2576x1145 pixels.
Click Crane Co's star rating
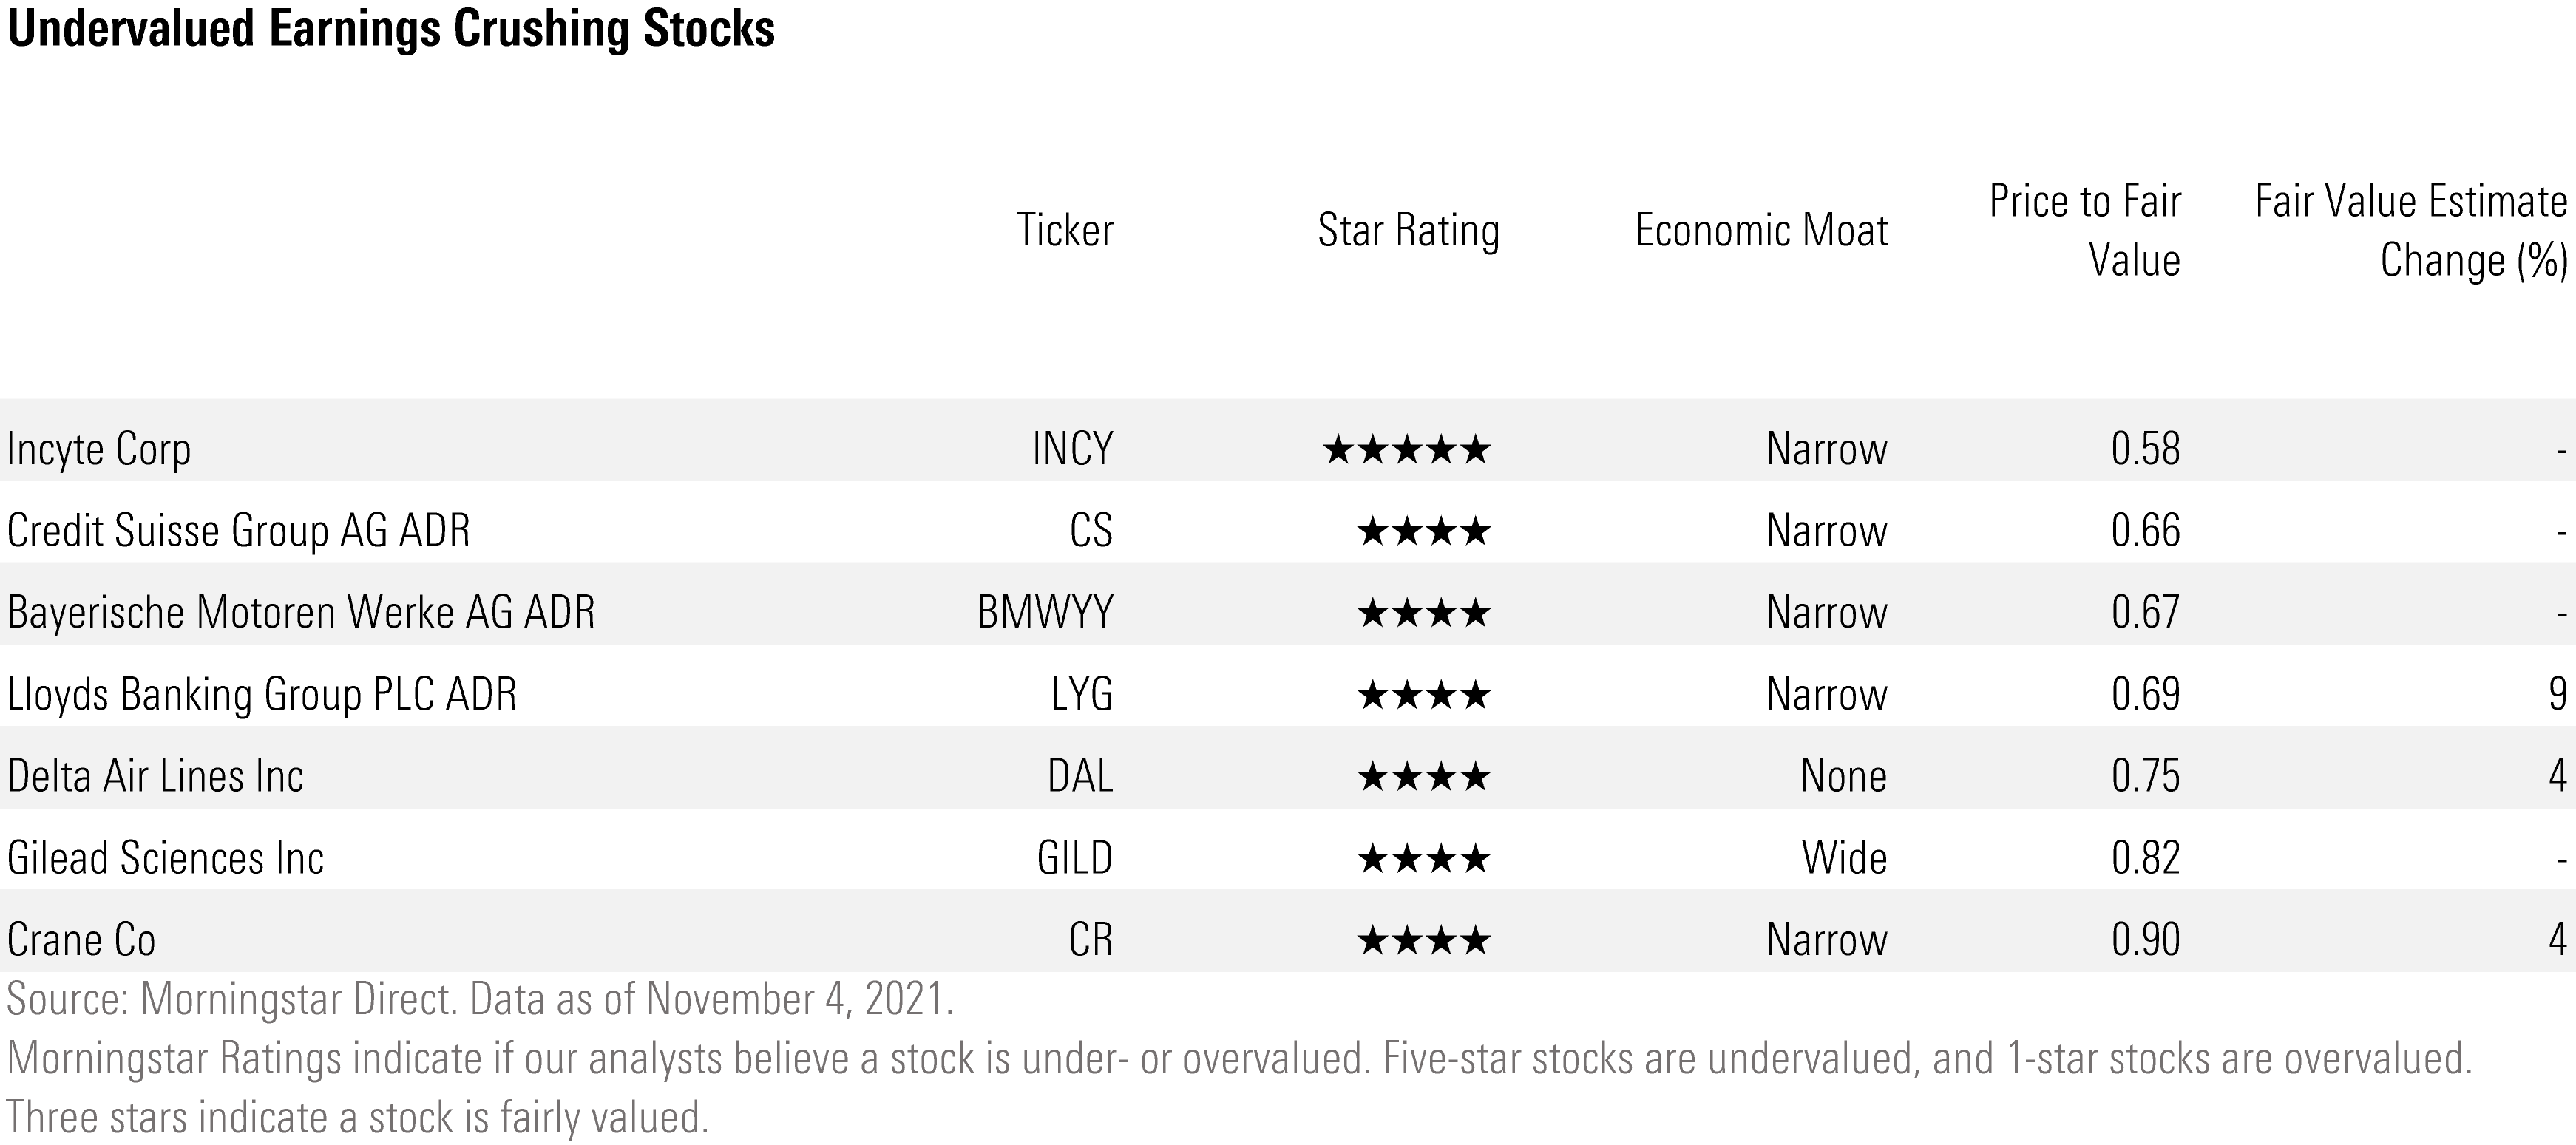pyautogui.click(x=1423, y=941)
